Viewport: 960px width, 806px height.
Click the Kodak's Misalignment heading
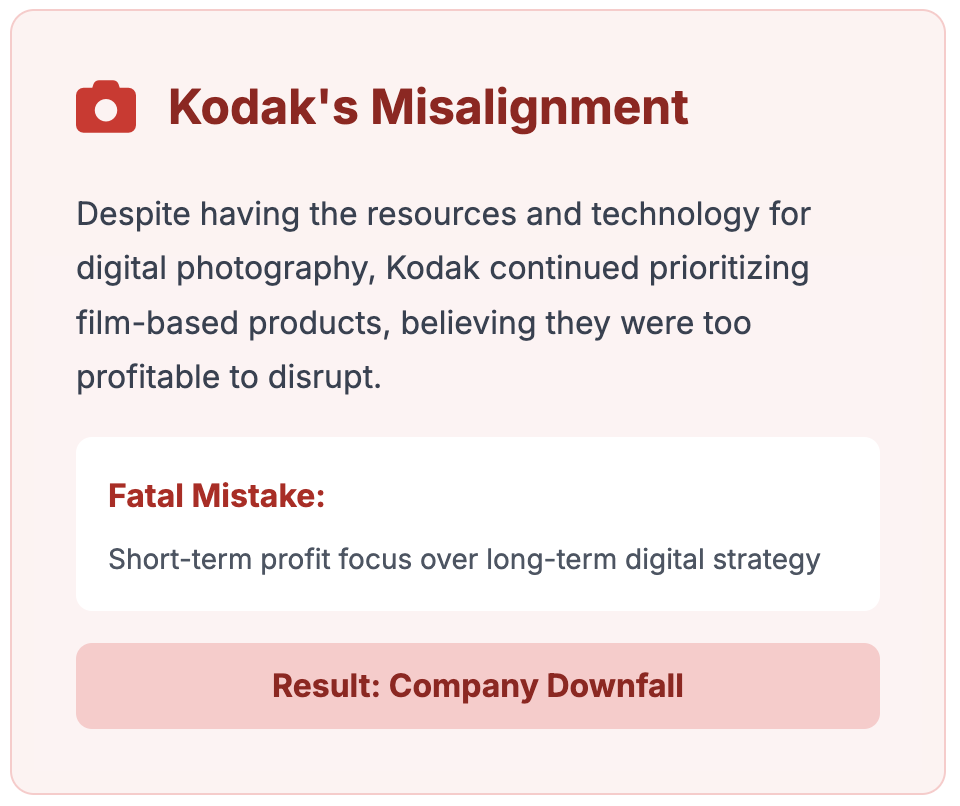pos(429,107)
